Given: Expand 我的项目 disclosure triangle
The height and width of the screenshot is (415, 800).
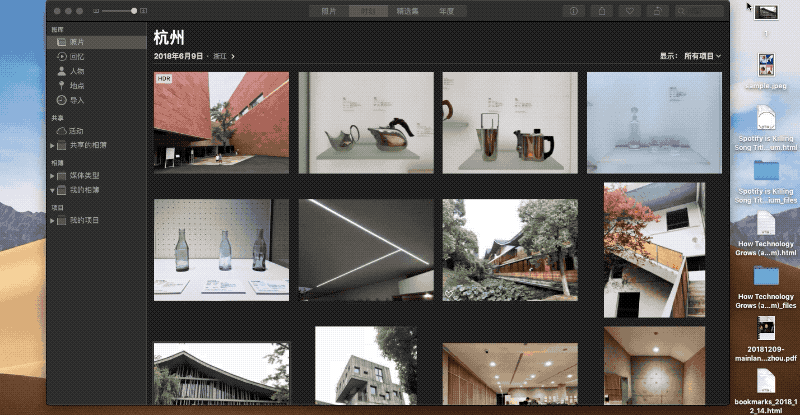Looking at the screenshot, I should 52,221.
